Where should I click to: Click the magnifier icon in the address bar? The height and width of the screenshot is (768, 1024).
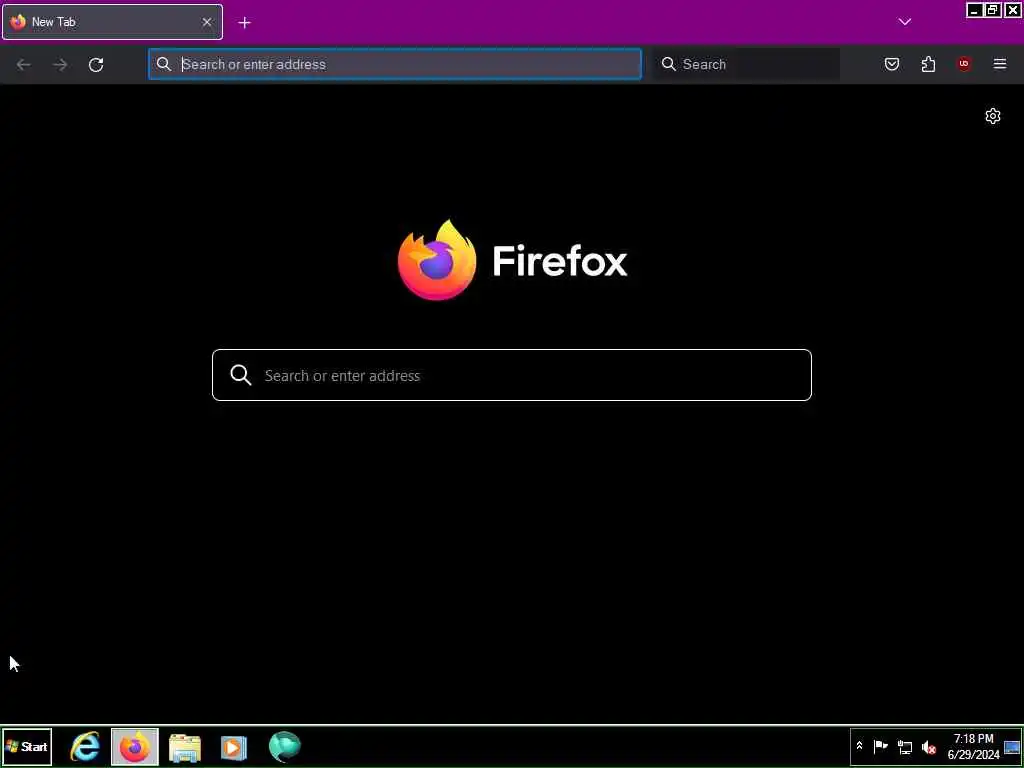pos(164,64)
